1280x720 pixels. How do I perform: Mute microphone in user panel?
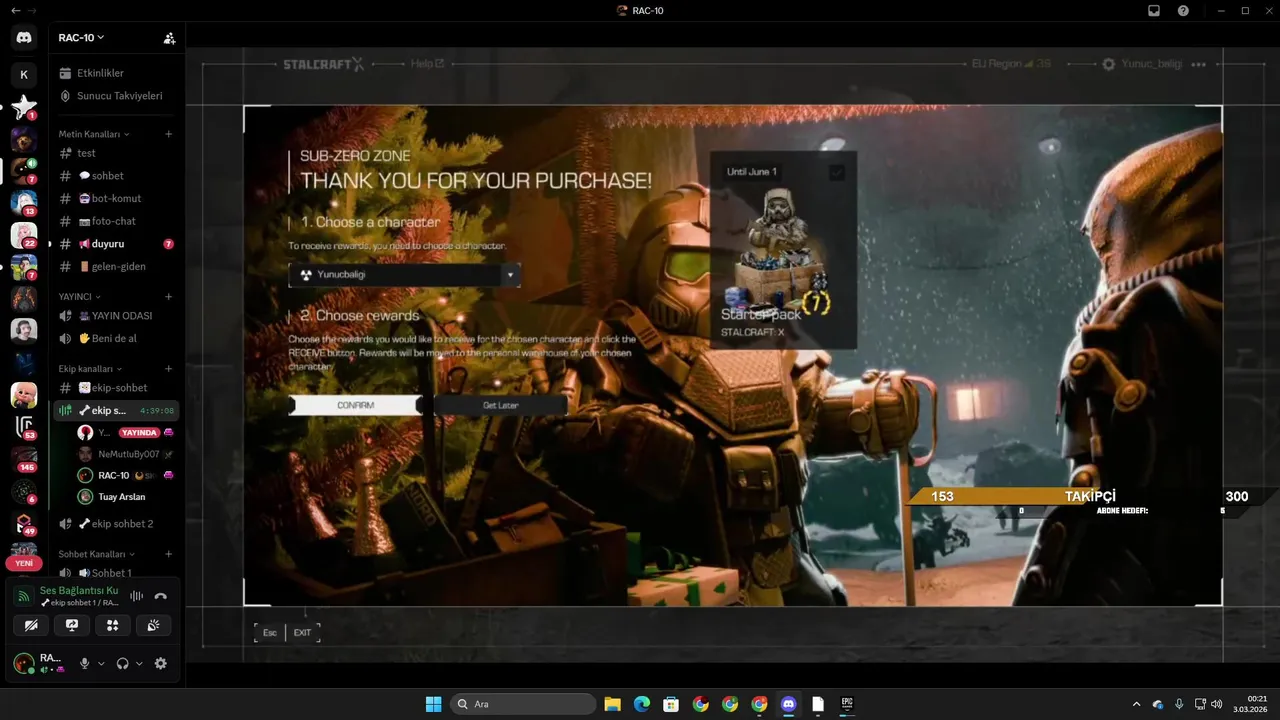85,663
